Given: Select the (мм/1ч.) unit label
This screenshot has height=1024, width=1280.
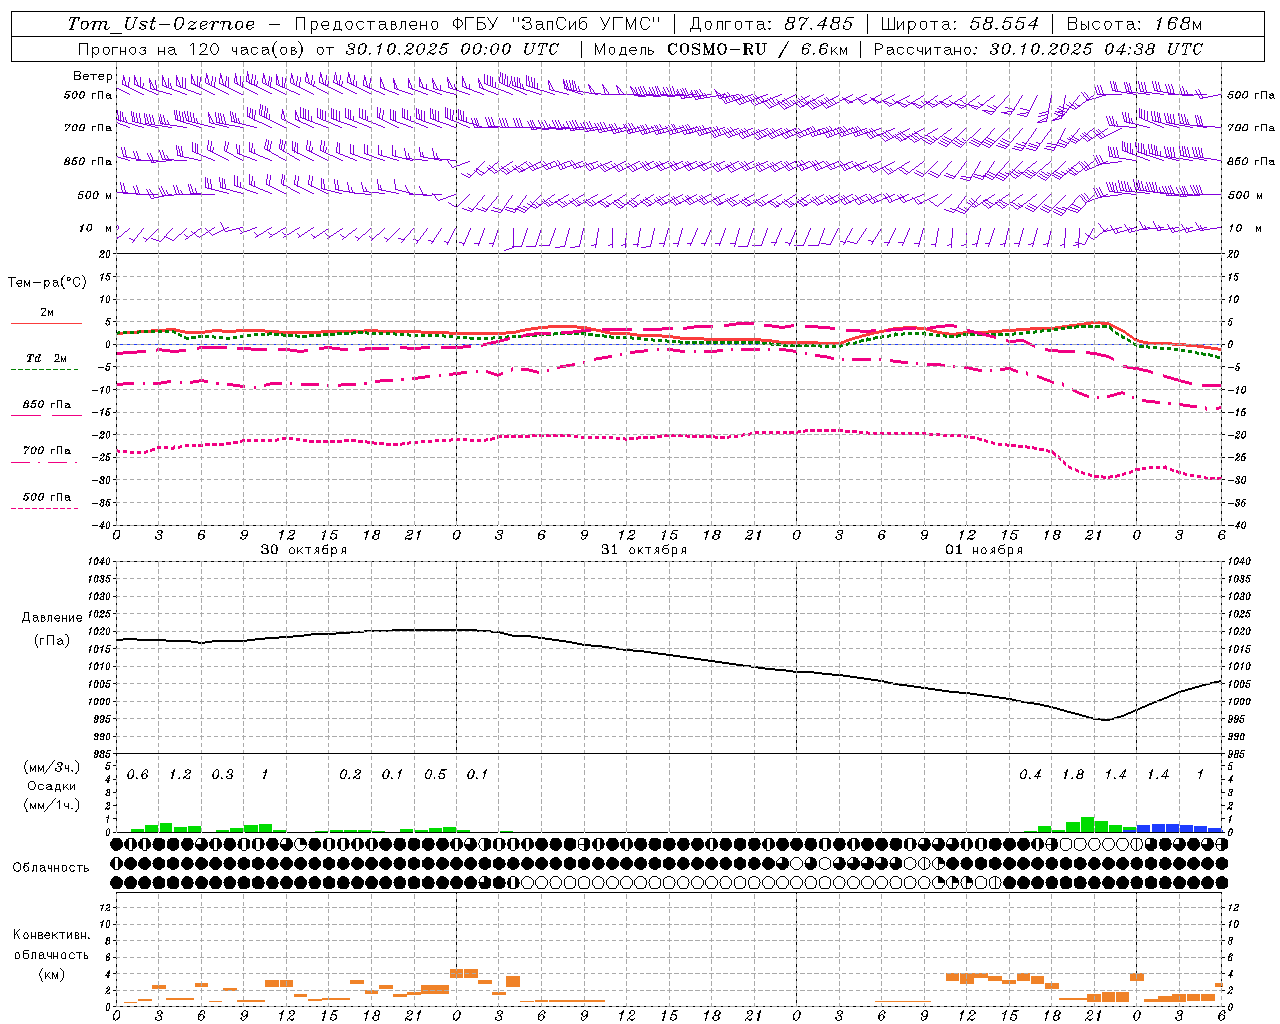Looking at the screenshot, I should point(52,805).
